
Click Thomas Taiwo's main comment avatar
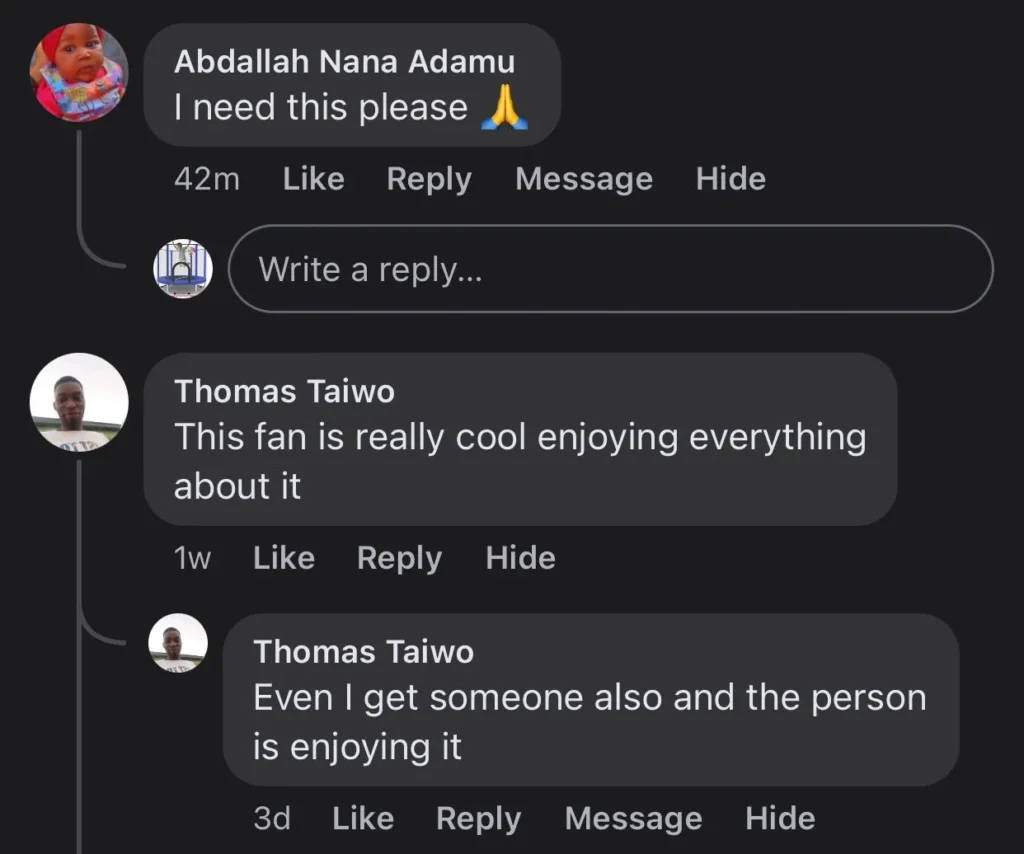point(79,402)
